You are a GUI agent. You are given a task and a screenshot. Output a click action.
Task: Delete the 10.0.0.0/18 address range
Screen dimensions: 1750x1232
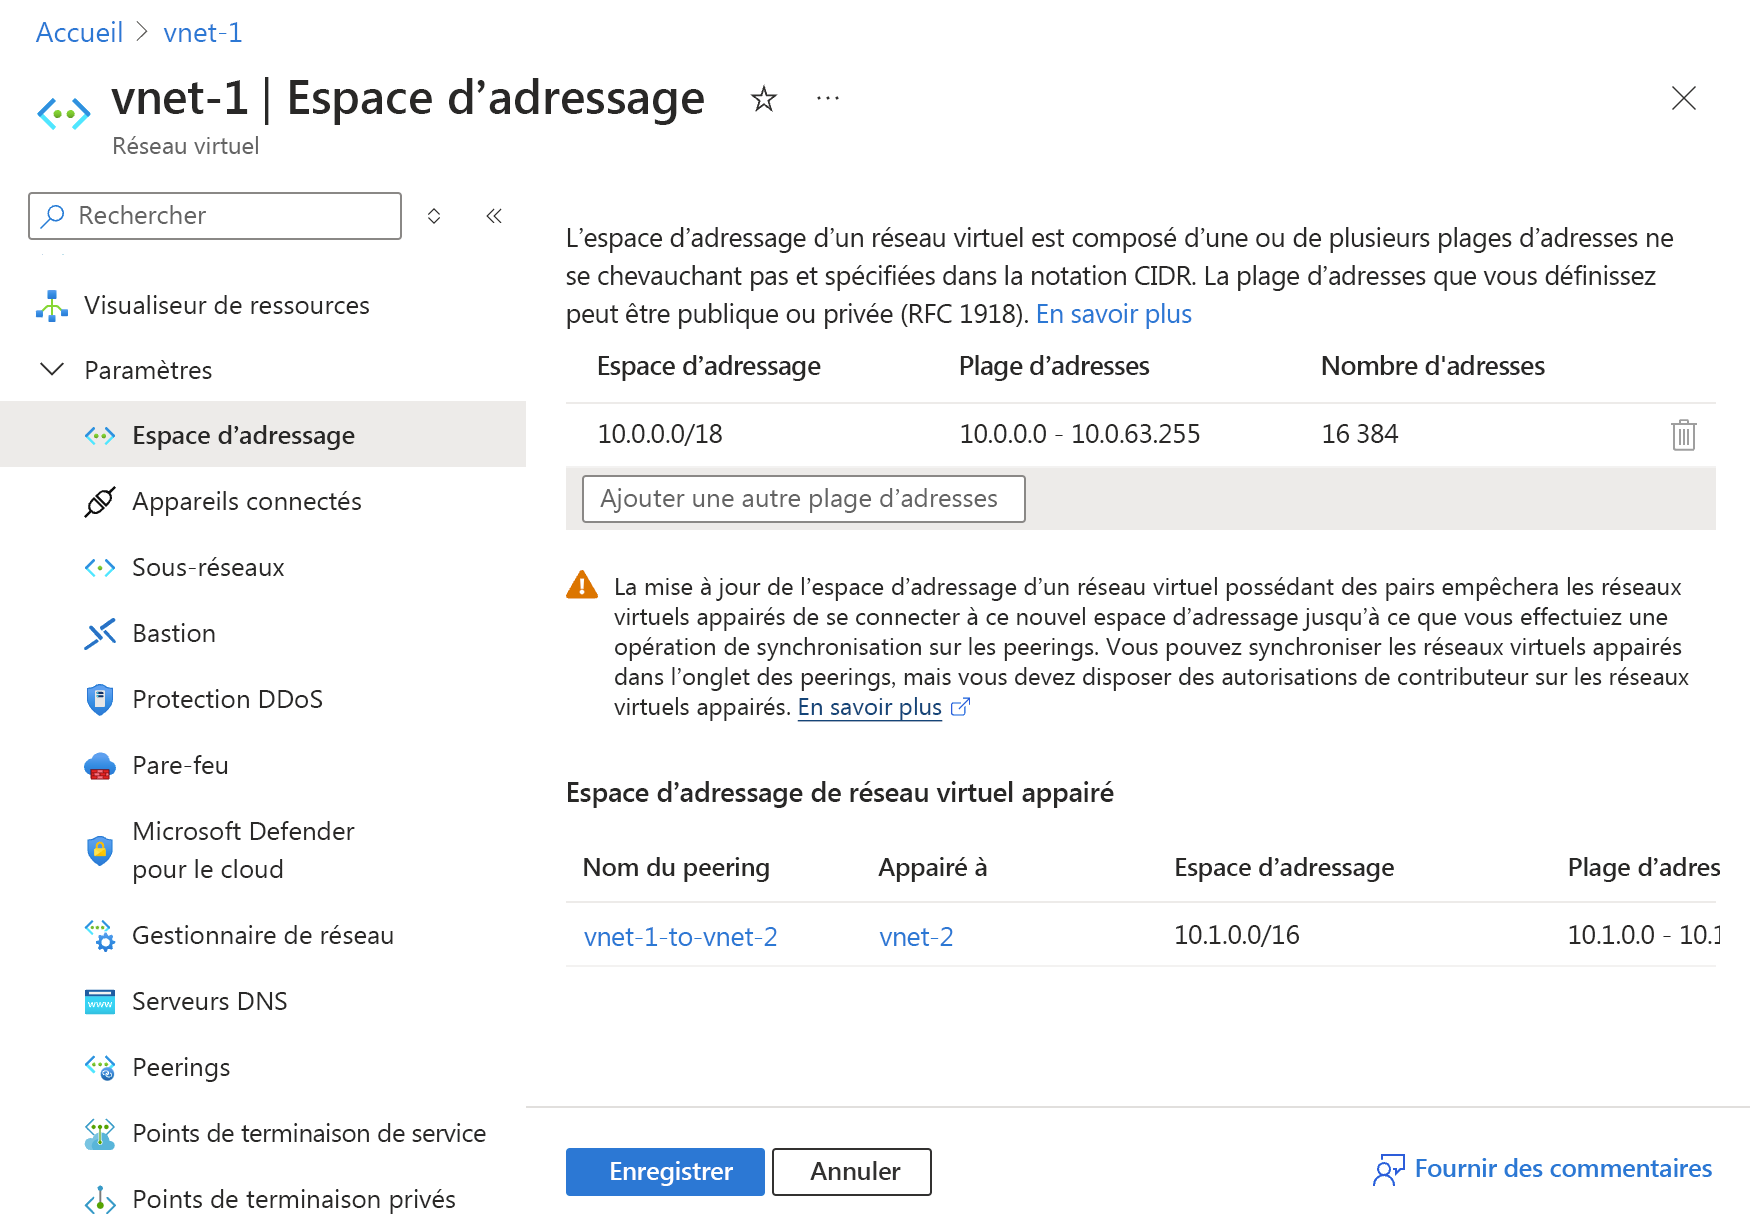(x=1684, y=434)
